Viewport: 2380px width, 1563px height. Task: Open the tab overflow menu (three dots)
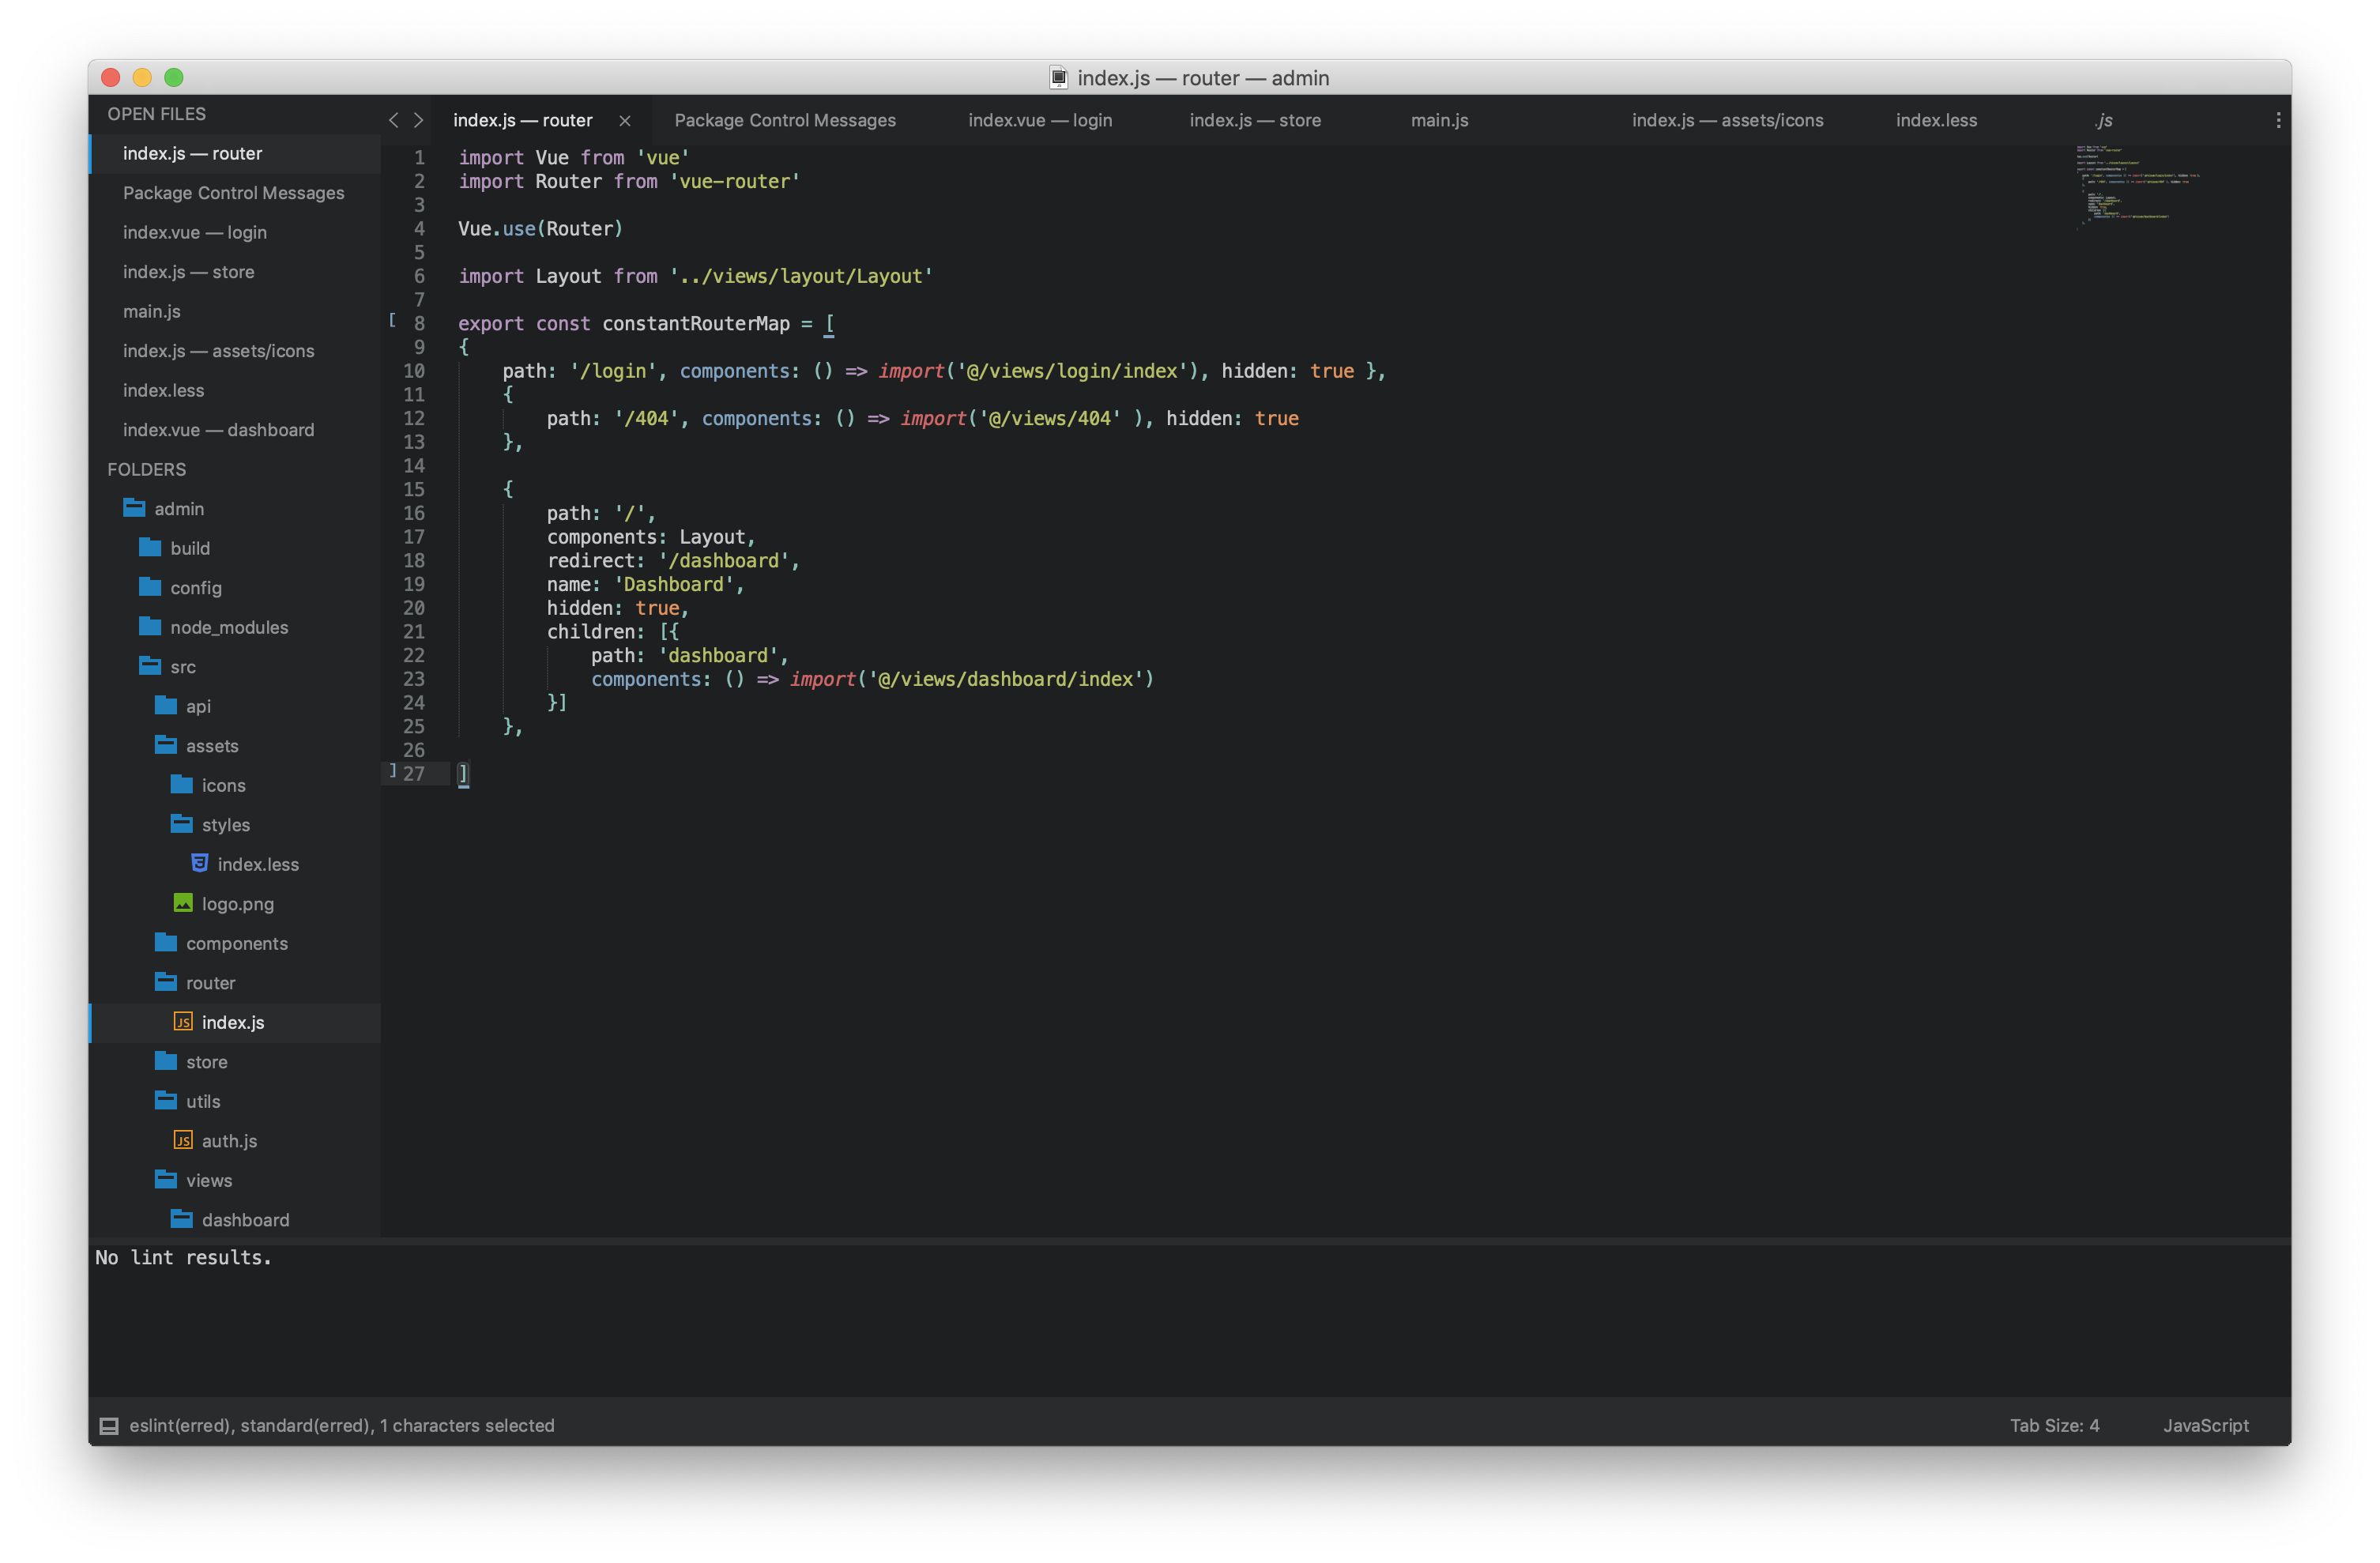(2278, 120)
